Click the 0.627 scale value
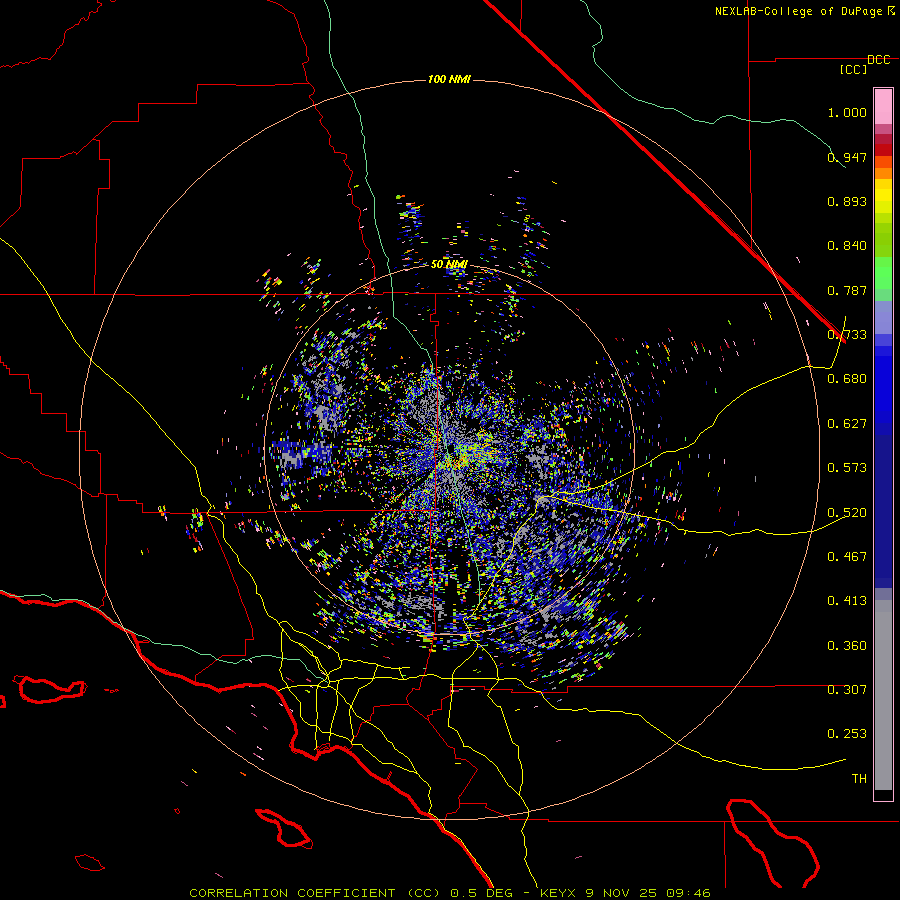The height and width of the screenshot is (900, 900). tap(847, 424)
